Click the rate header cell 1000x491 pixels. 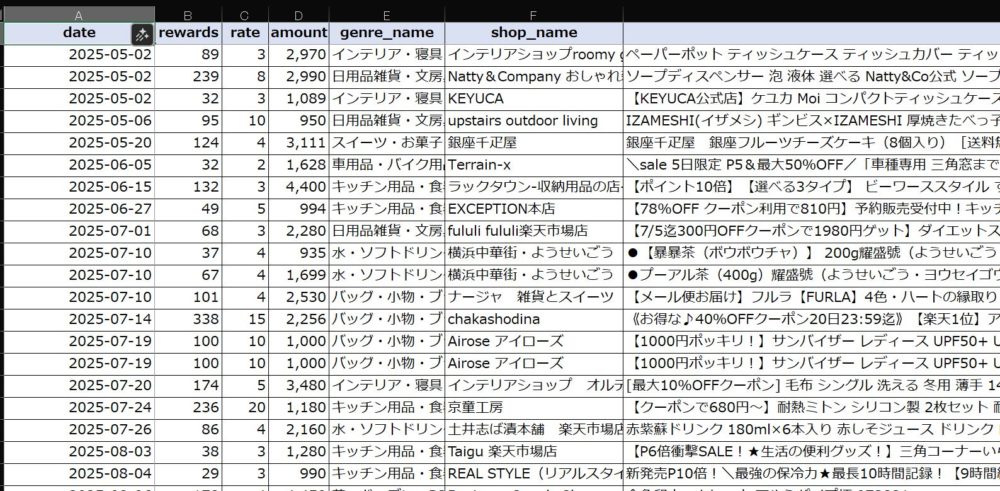244,33
